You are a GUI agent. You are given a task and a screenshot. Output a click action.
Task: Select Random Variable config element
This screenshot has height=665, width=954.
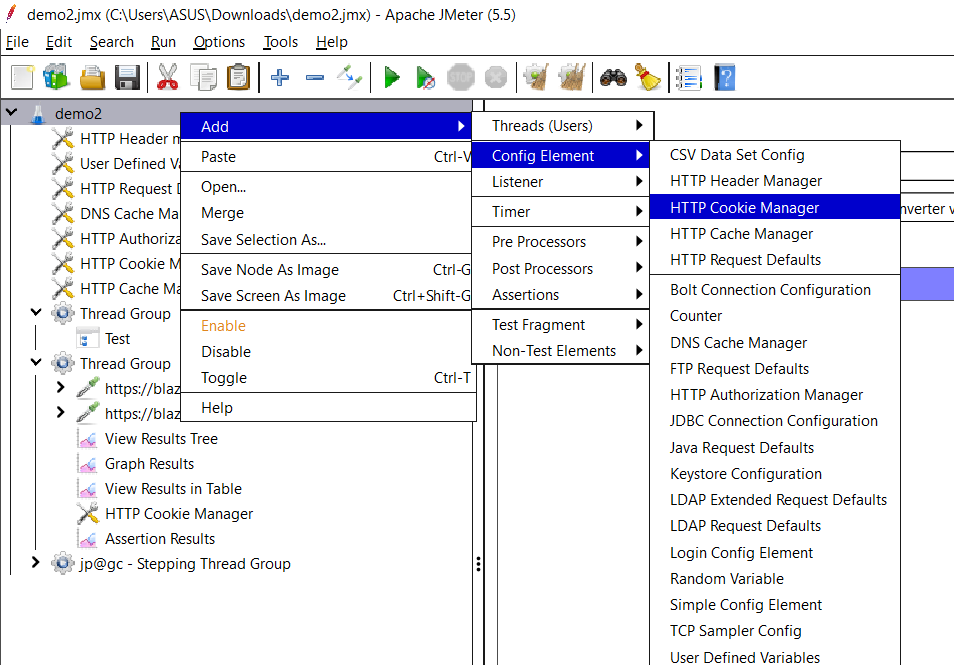775,579
